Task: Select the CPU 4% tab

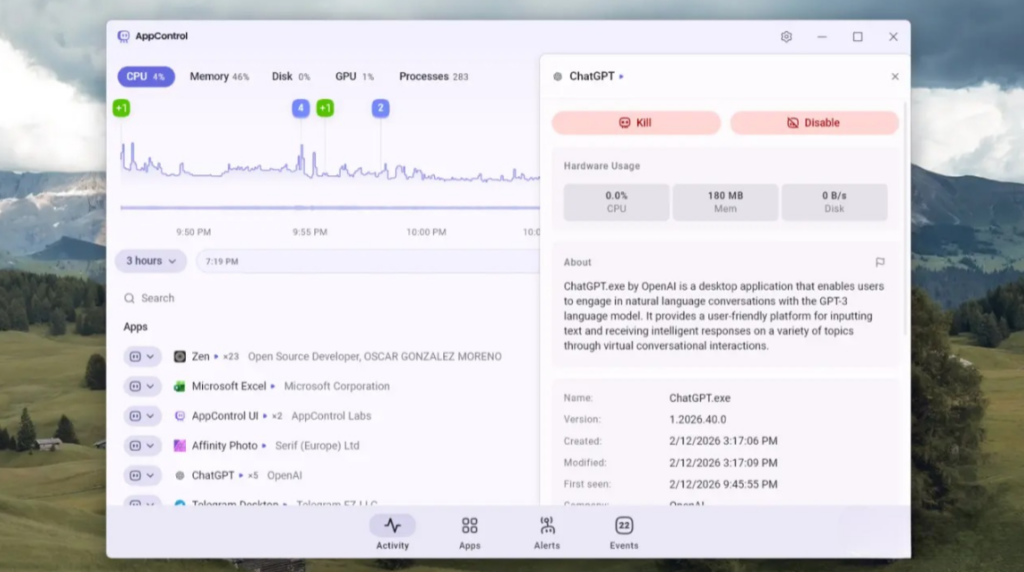Action: coord(146,76)
